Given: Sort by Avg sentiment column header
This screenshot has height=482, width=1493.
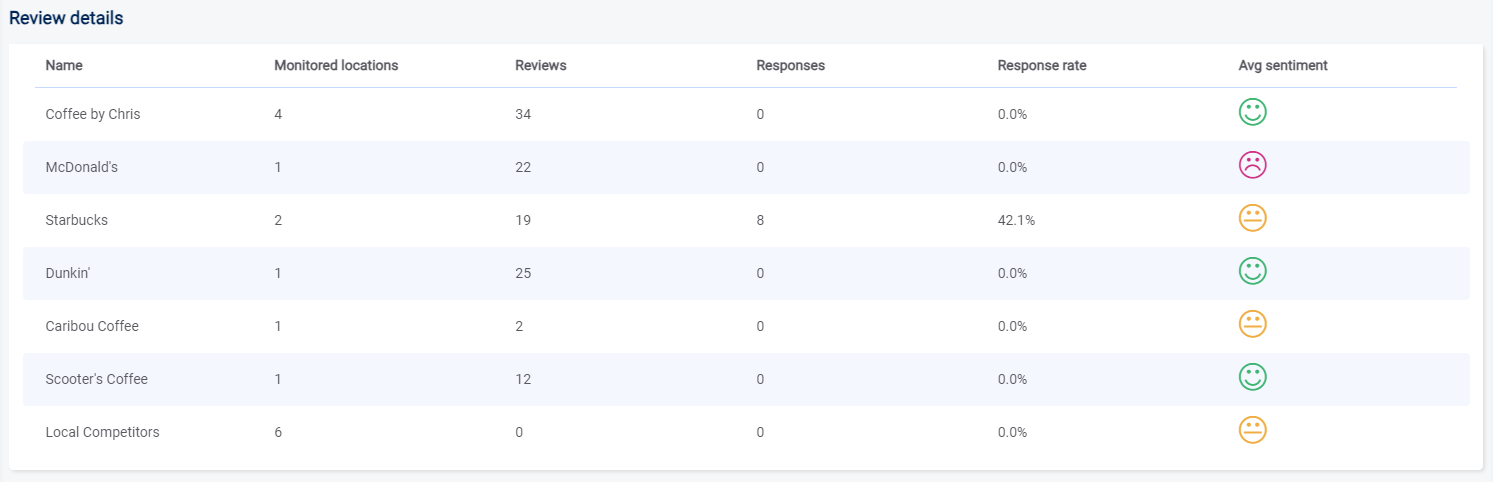Looking at the screenshot, I should (x=1282, y=66).
